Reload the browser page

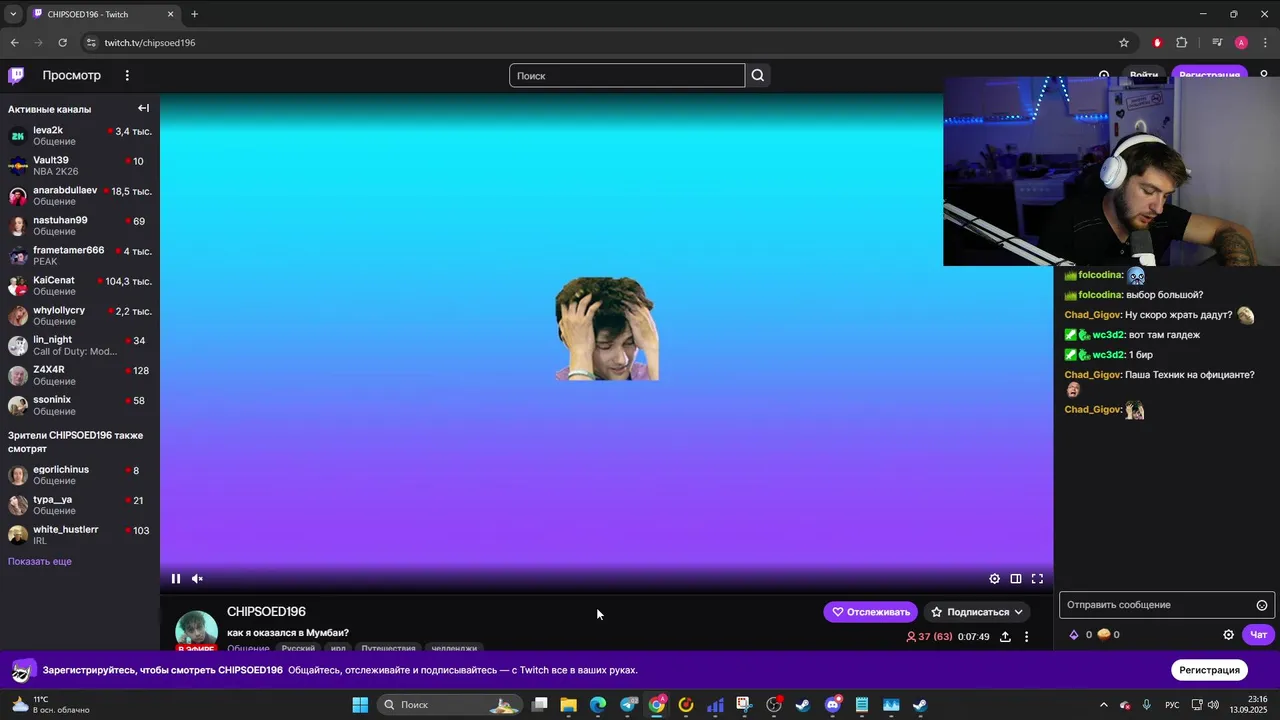pyautogui.click(x=62, y=43)
